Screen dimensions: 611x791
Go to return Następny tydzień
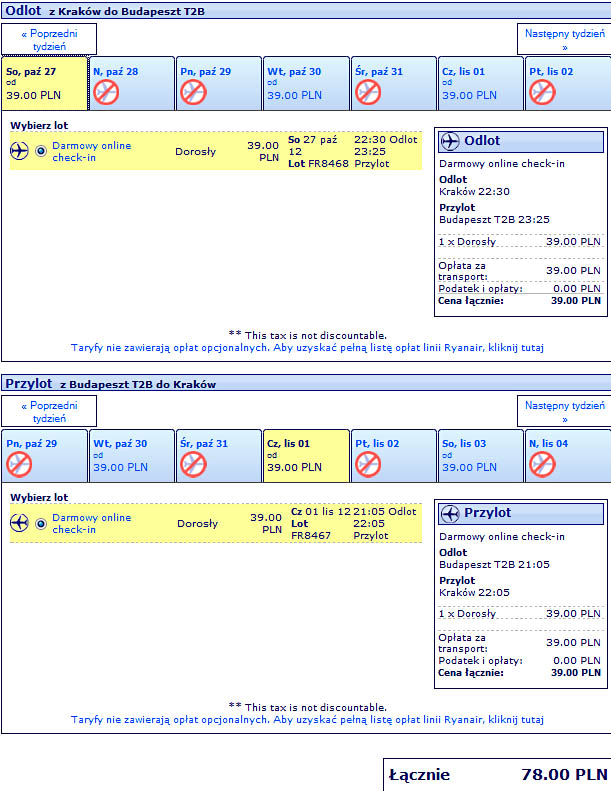point(564,412)
